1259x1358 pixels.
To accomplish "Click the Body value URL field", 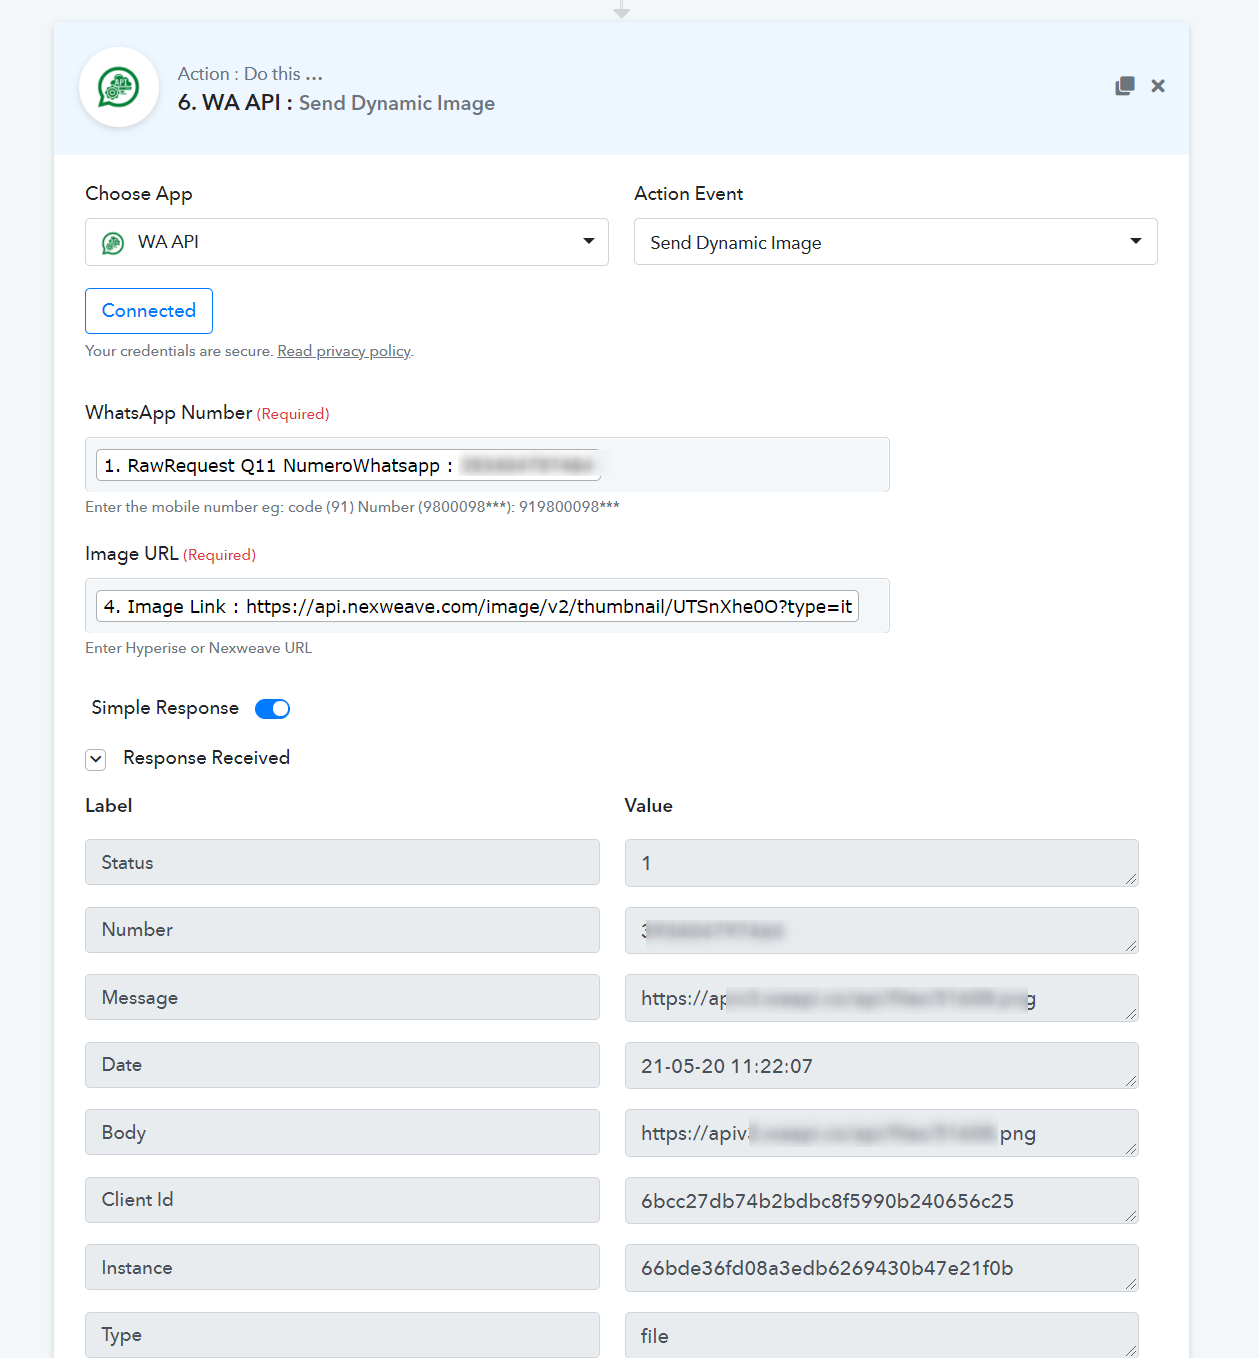I will 882,1133.
